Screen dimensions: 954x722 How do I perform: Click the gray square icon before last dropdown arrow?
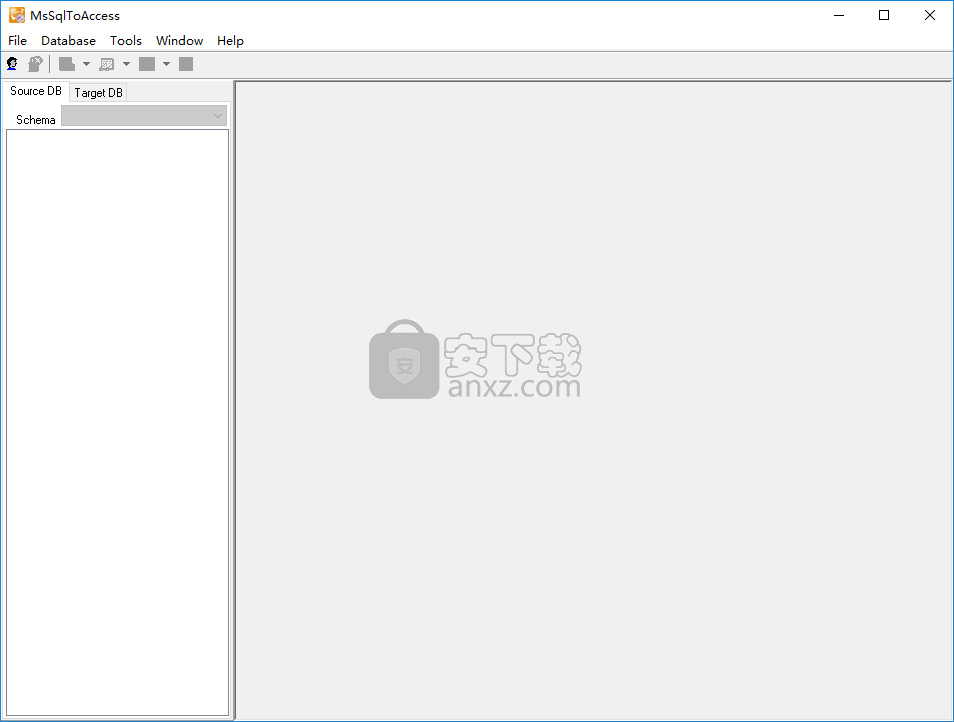click(x=147, y=64)
